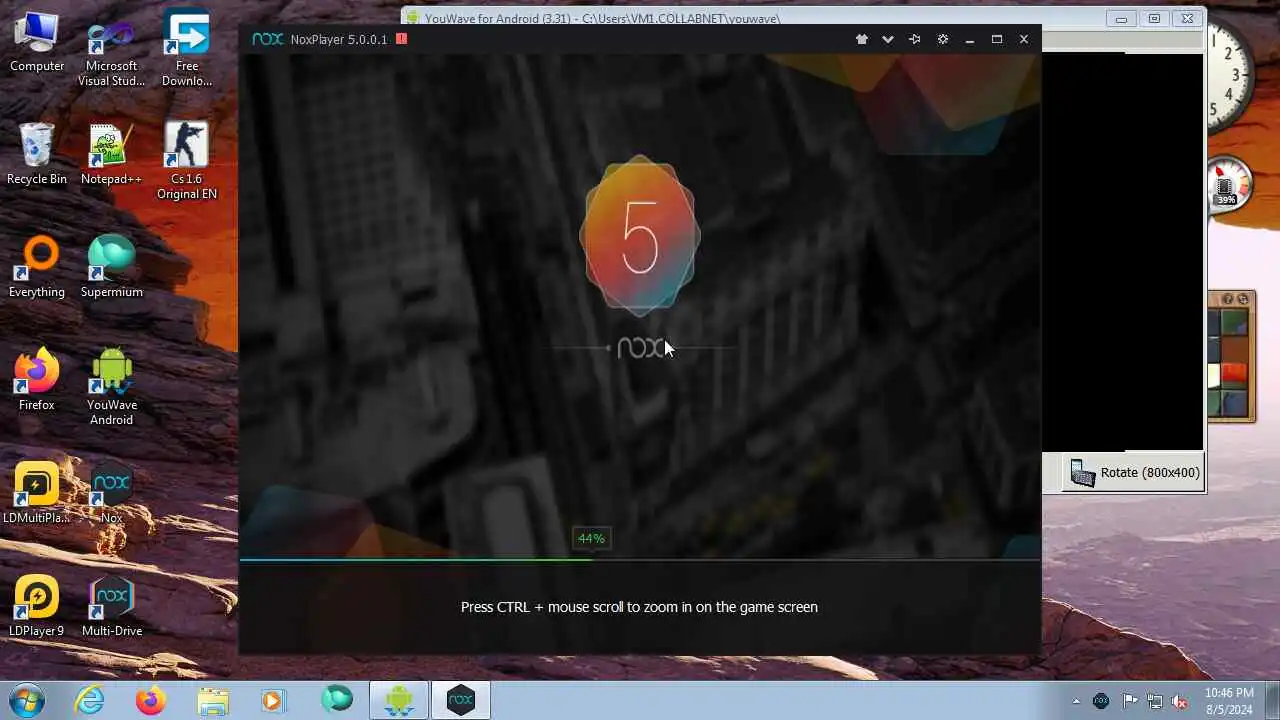Open the Computer desktop icon
Viewport: 1280px width, 720px height.
(37, 40)
